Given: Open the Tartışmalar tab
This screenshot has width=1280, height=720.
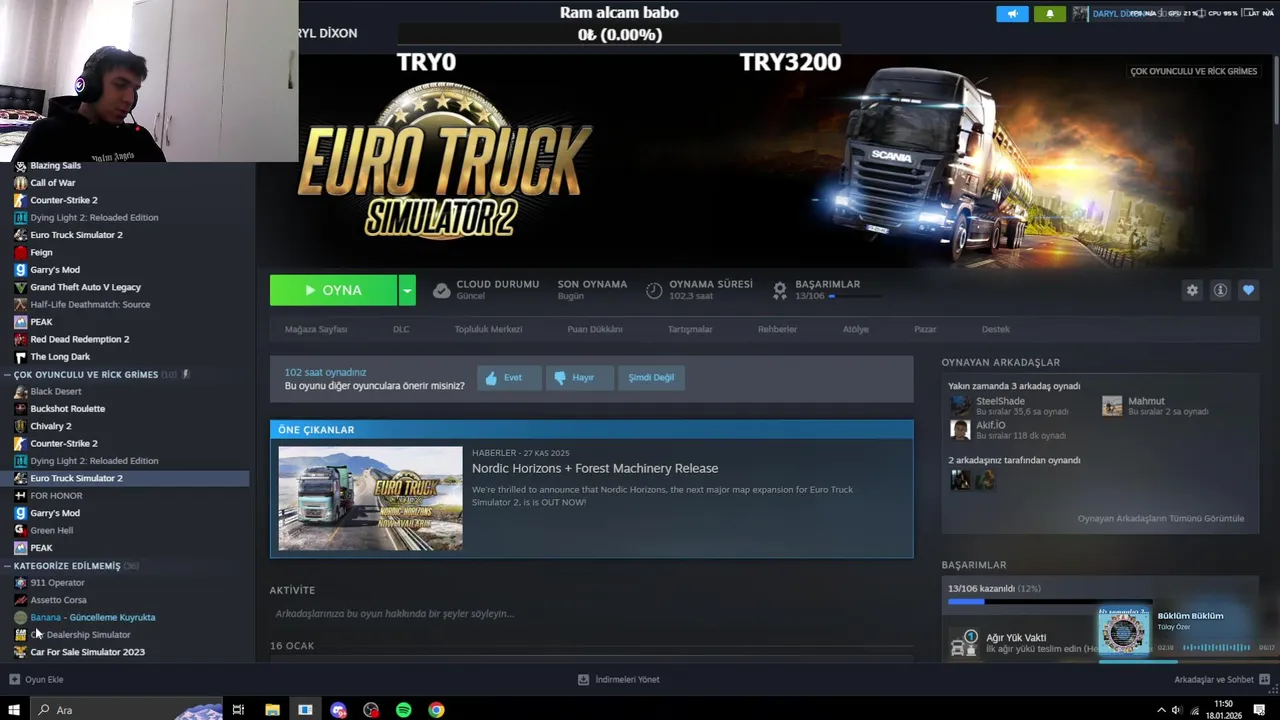Looking at the screenshot, I should (690, 329).
